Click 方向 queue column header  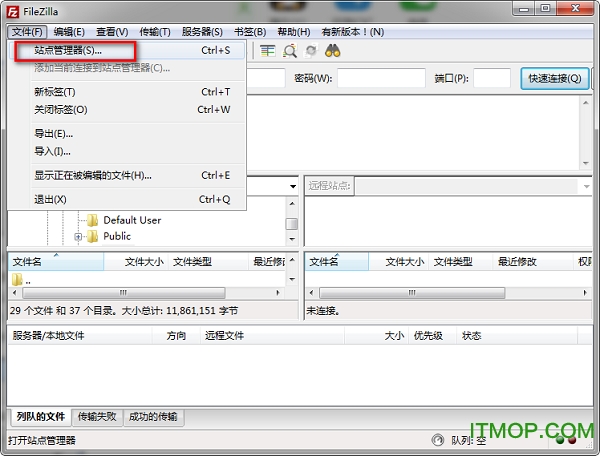[176, 336]
